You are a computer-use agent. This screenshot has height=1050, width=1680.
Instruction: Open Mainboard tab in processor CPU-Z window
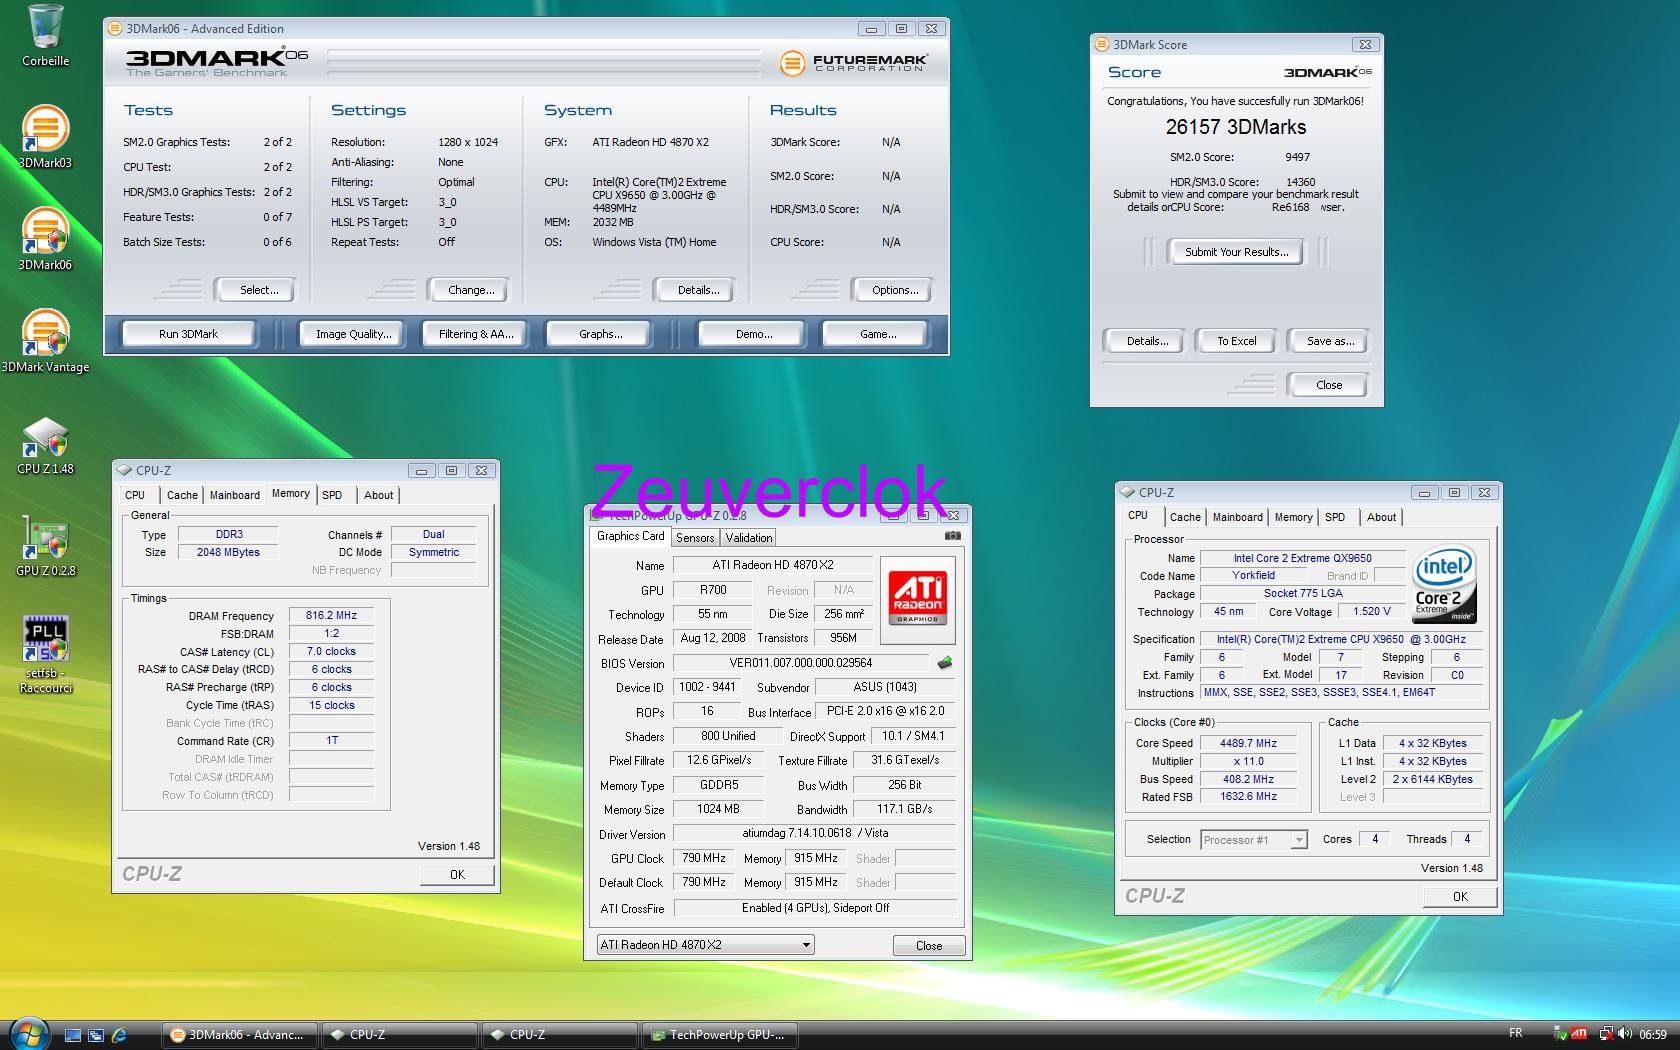coord(1238,517)
